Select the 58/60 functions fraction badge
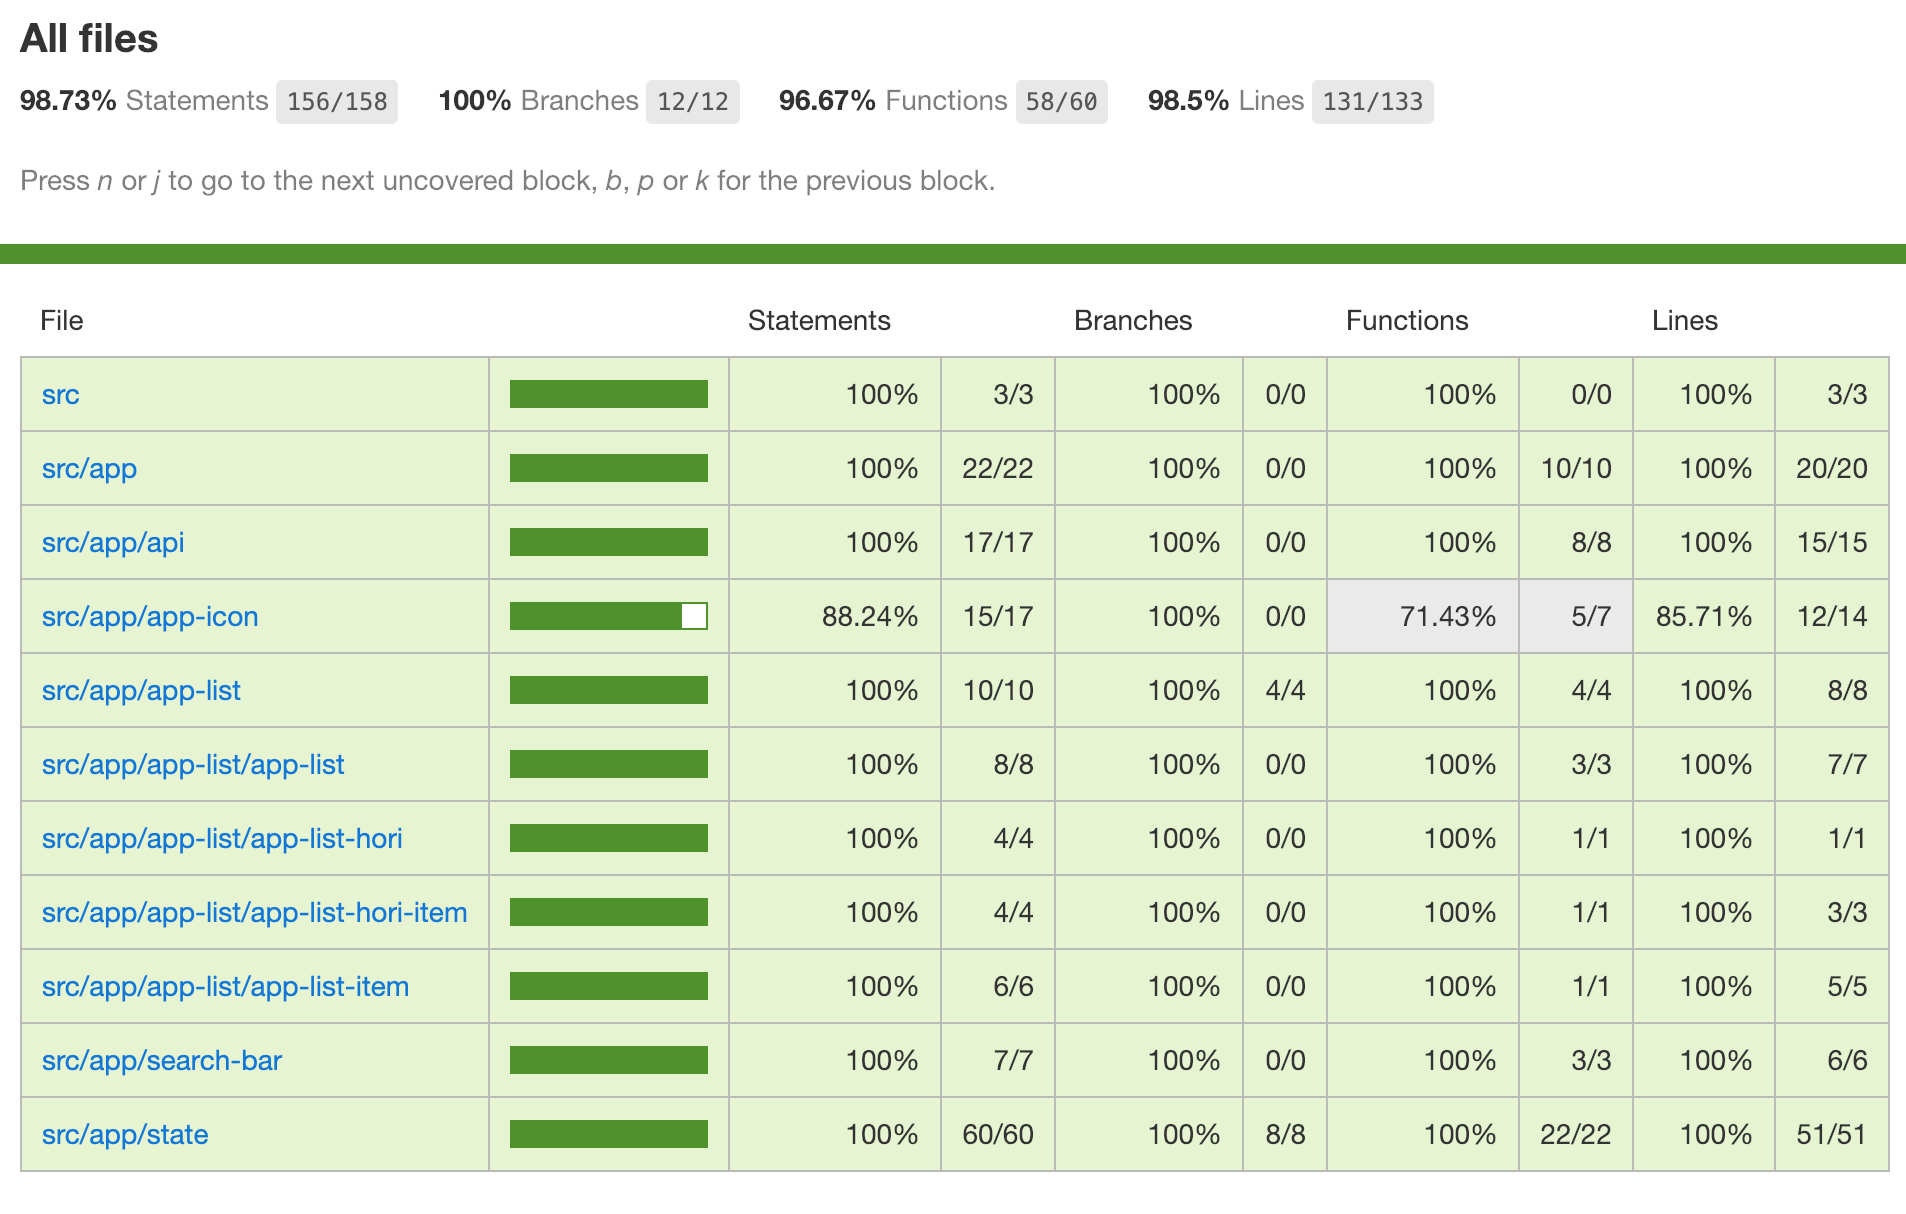The height and width of the screenshot is (1214, 1906). [1062, 102]
